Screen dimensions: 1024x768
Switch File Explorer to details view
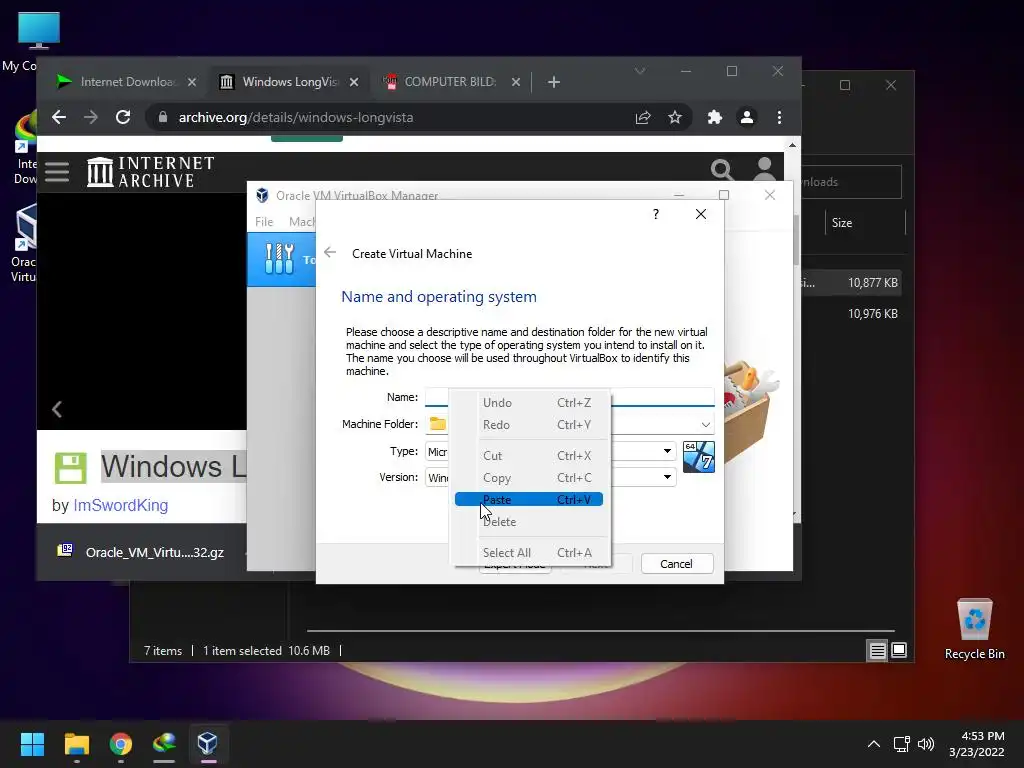(878, 650)
